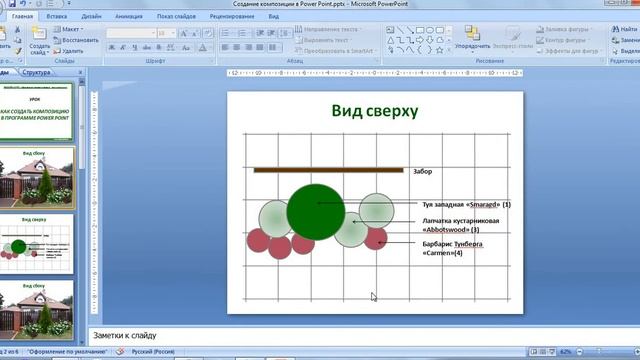
Task: Click the zoom out minus button
Action: [x=580, y=351]
